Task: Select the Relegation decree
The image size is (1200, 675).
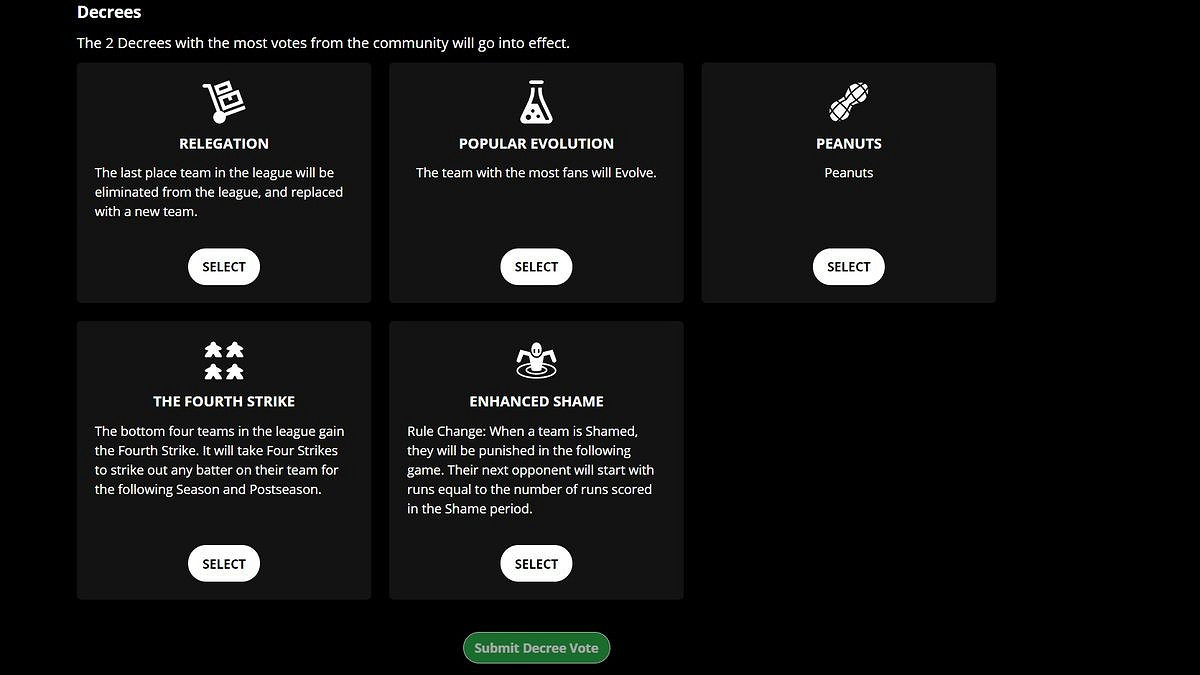Action: (224, 267)
